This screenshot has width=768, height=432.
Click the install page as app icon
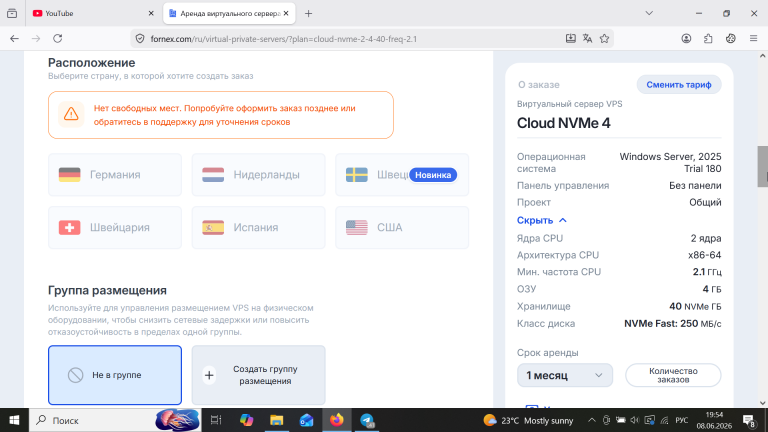pos(571,38)
